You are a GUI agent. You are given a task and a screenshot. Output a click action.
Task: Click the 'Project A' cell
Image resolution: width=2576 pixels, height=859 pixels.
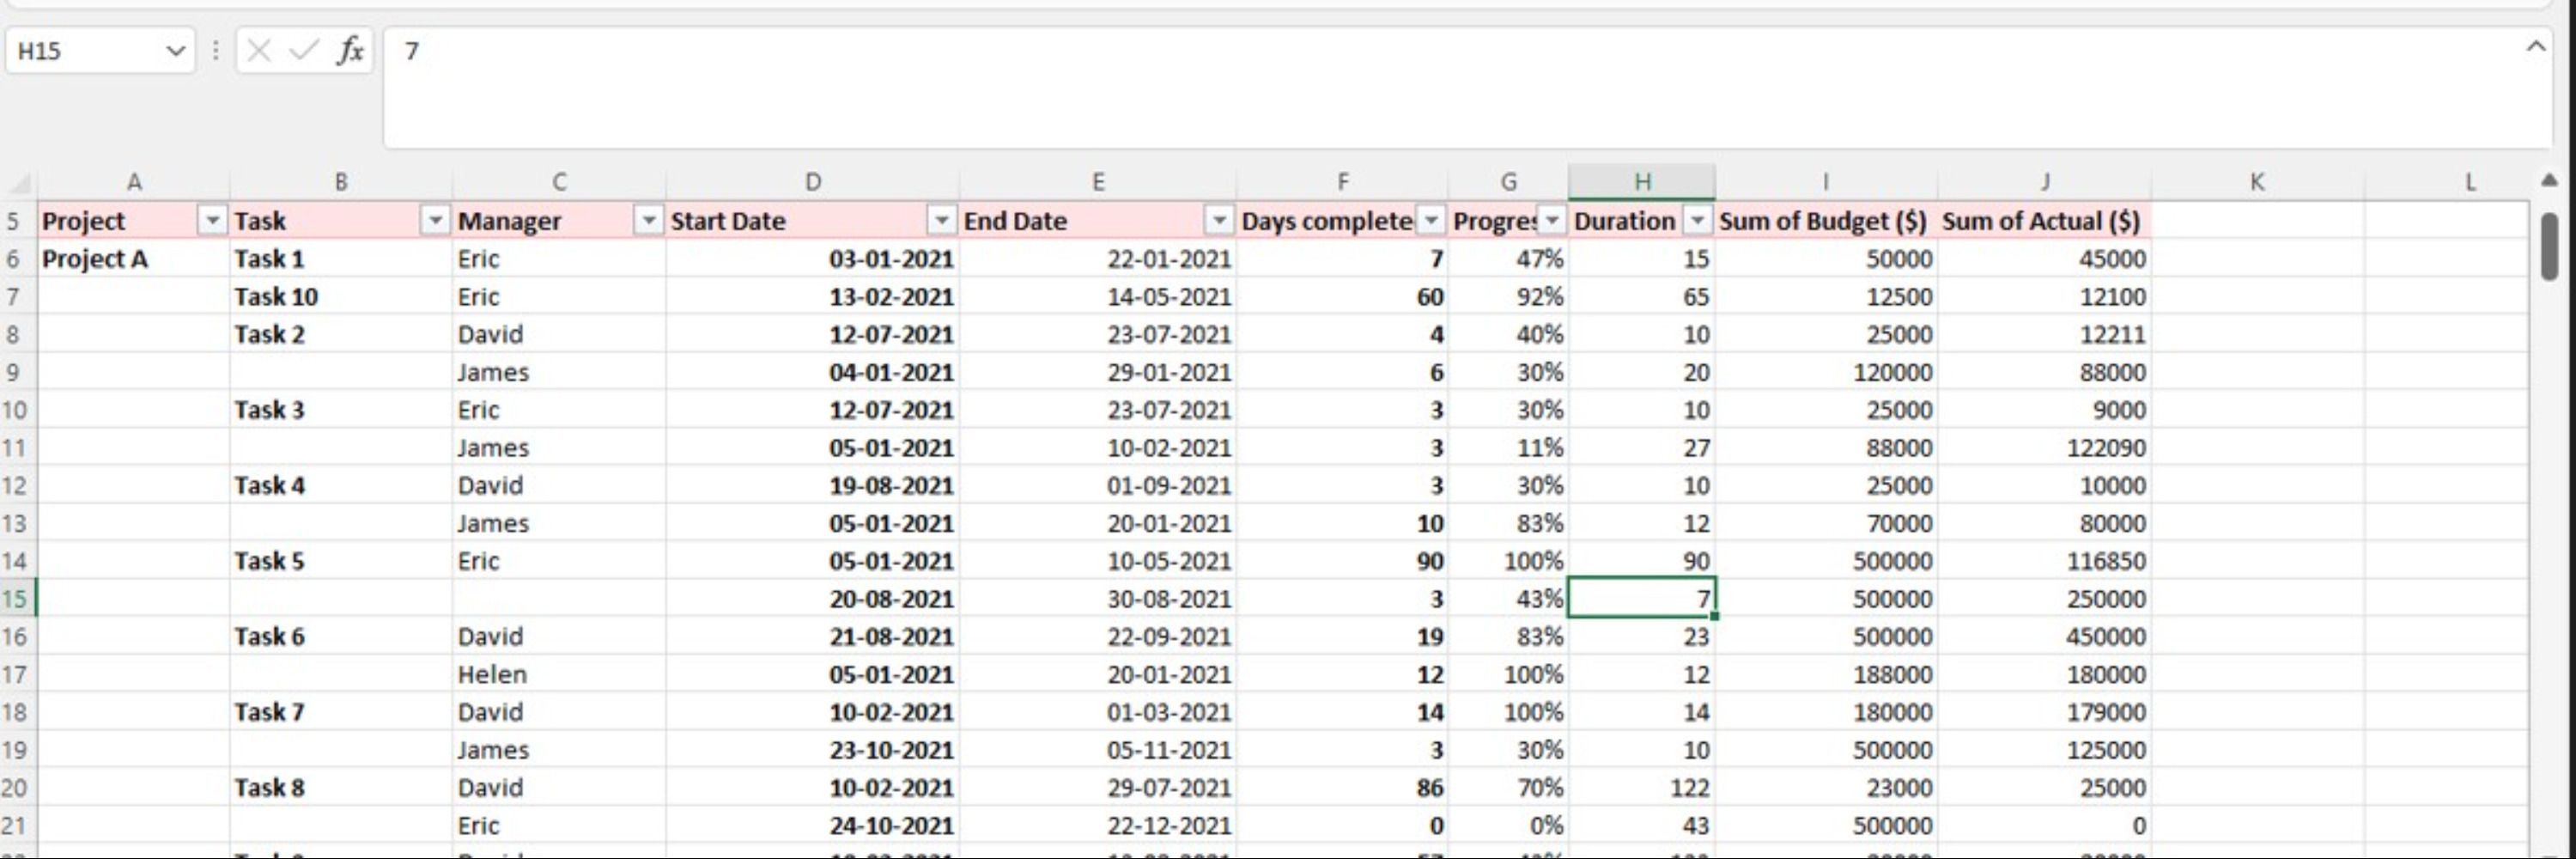click(x=134, y=259)
